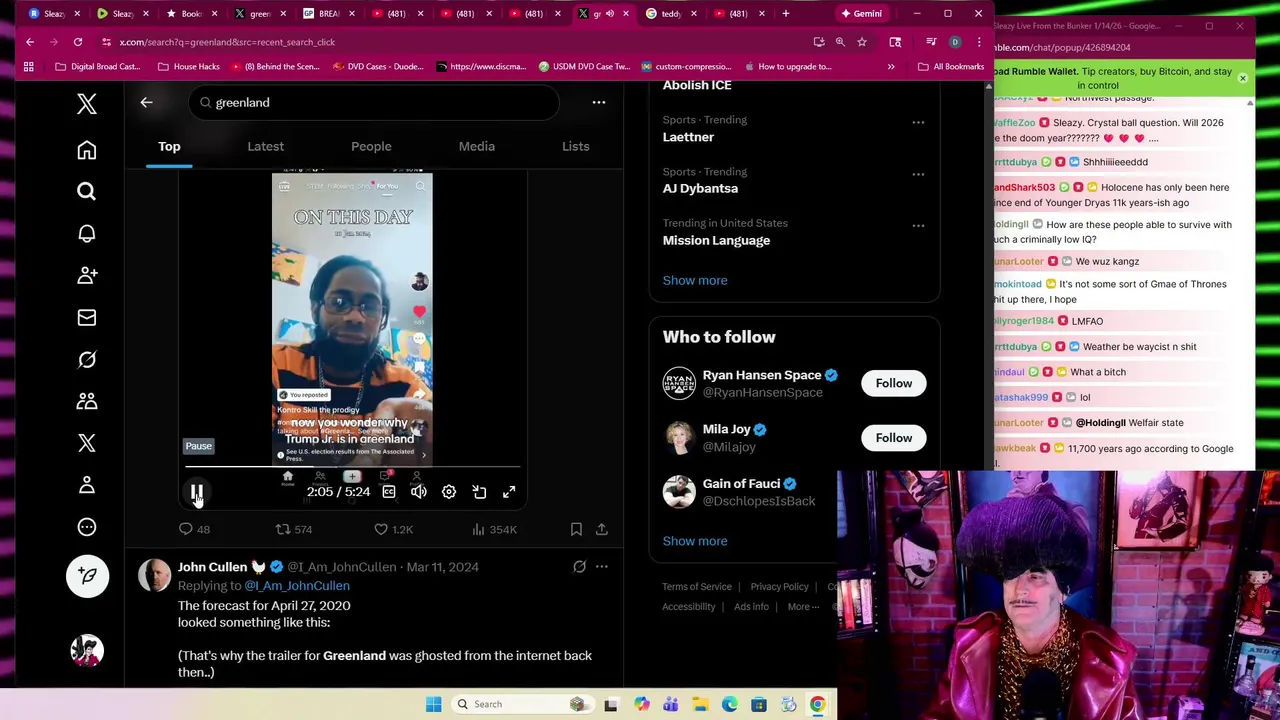The height and width of the screenshot is (720, 1280).
Task: Open Grok icon in X sidebar
Action: coord(87,359)
